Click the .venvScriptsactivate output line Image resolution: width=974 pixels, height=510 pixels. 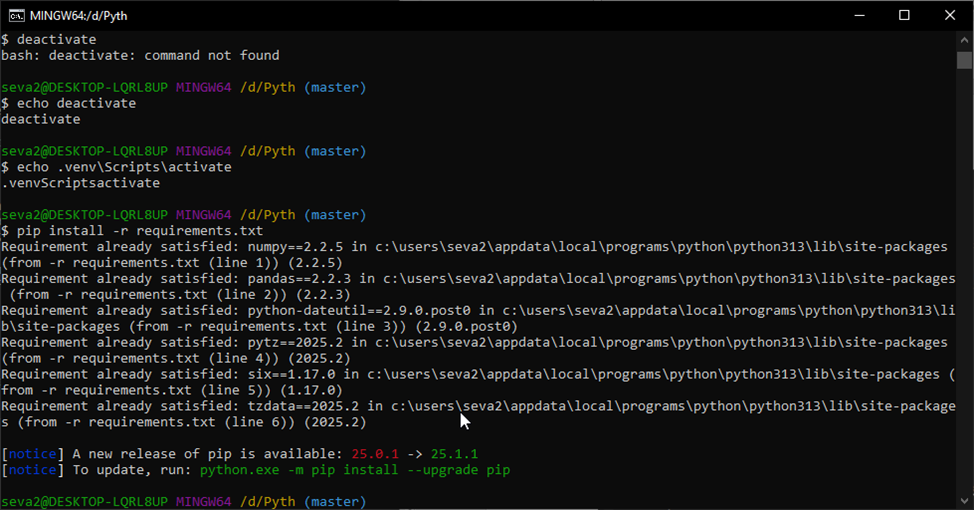pyautogui.click(x=80, y=183)
